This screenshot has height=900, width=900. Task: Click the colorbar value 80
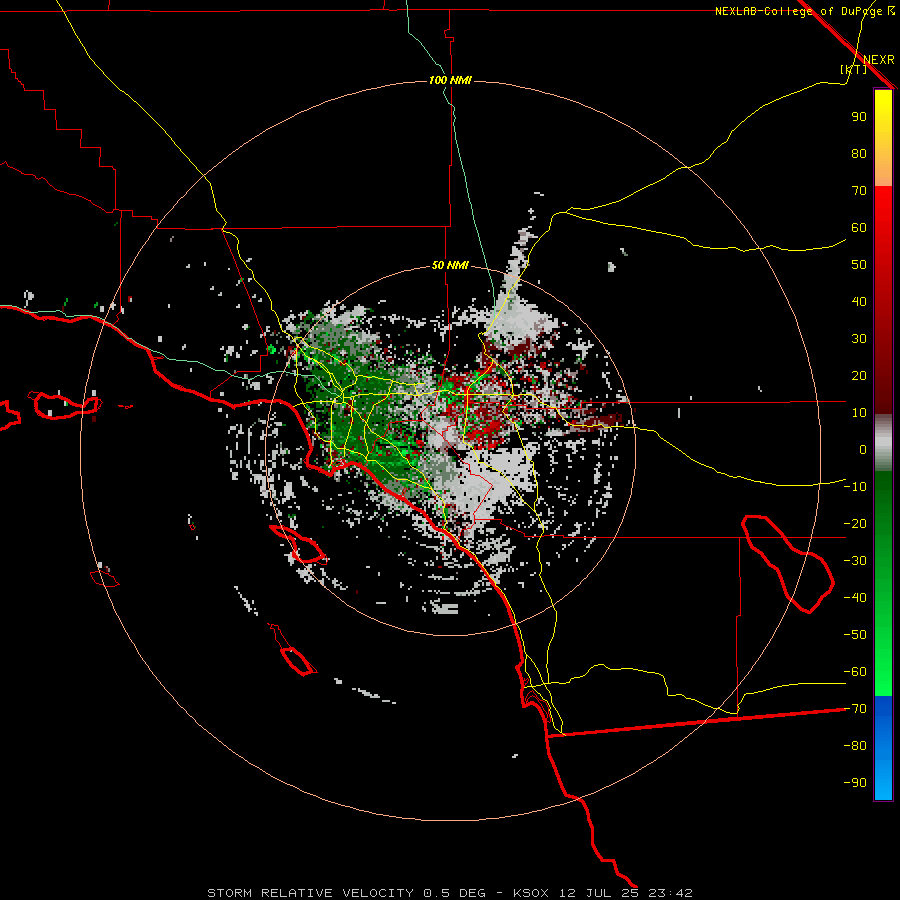click(x=859, y=154)
